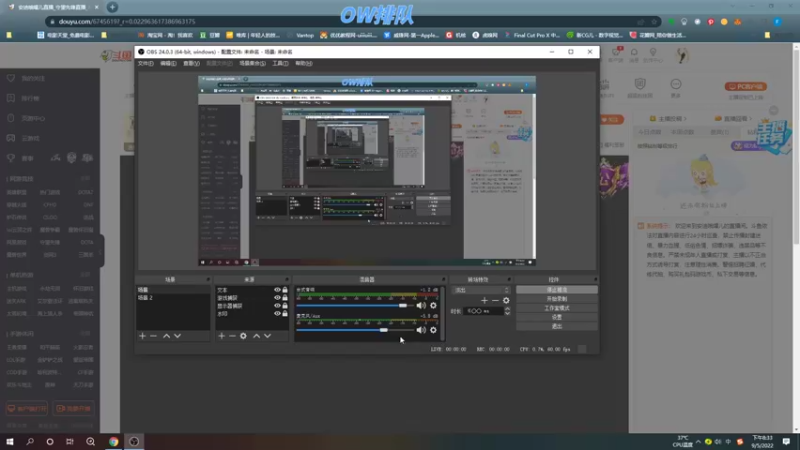800x450 pixels.
Task: Remove the selected source with the minus icon
Action: click(x=232, y=336)
